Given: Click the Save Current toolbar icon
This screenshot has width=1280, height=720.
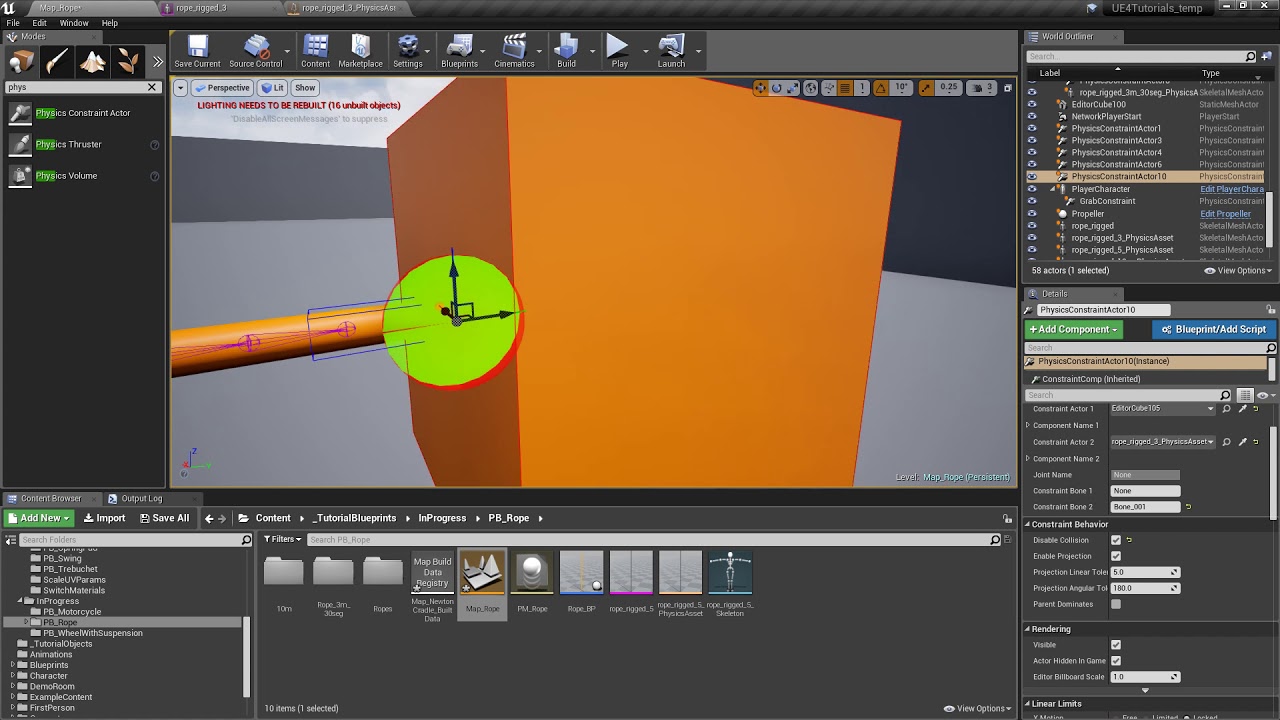Looking at the screenshot, I should (197, 51).
